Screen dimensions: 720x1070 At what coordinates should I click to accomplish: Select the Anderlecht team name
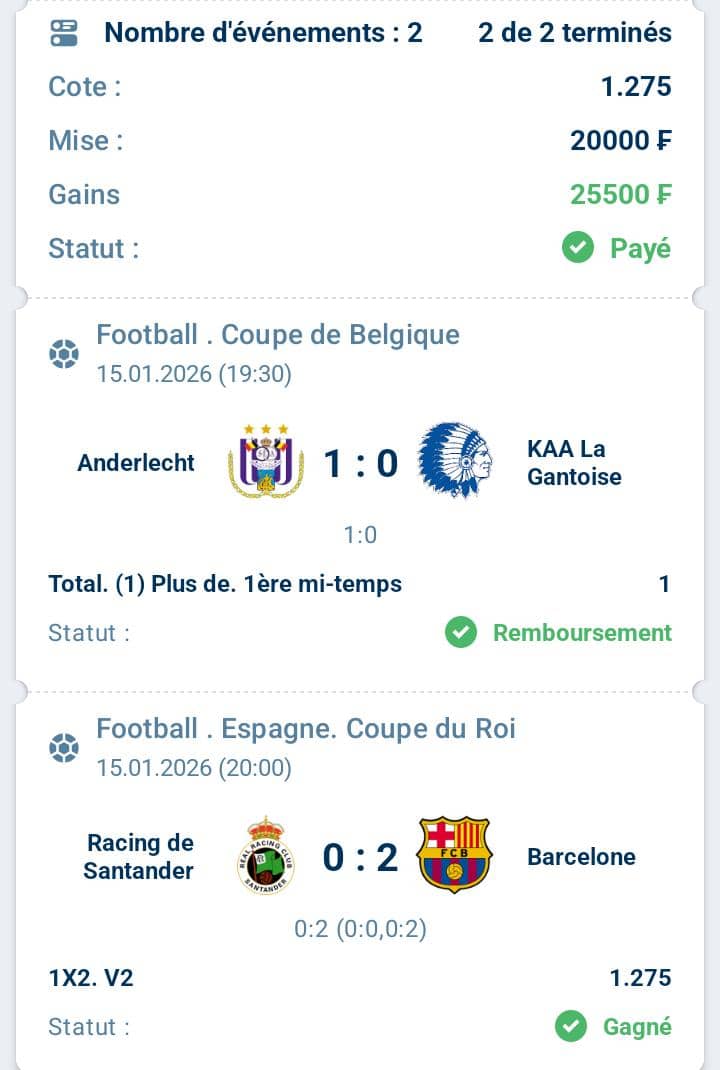pyautogui.click(x=136, y=462)
